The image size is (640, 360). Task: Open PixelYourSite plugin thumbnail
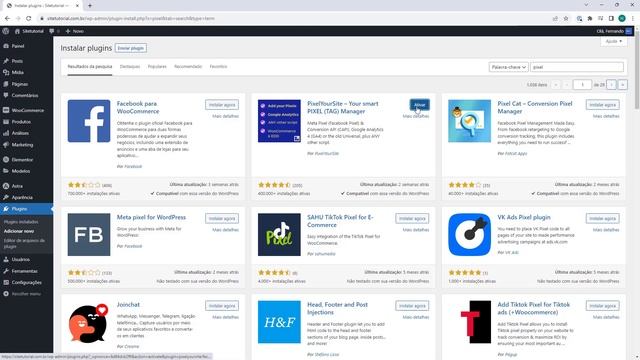(279, 121)
